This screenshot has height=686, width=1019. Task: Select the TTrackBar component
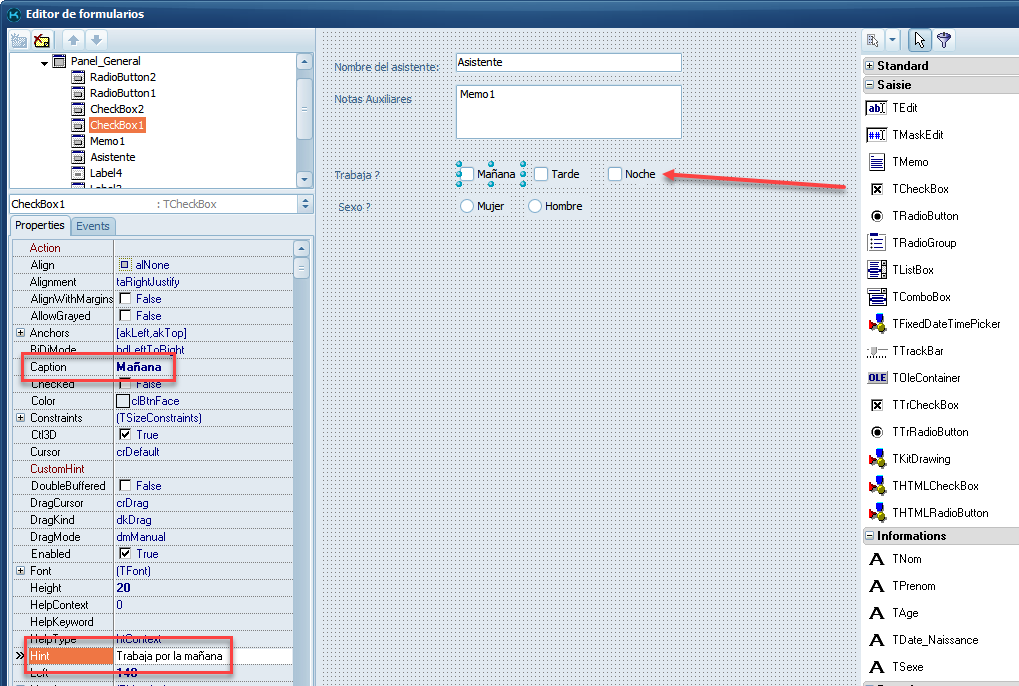(877, 351)
